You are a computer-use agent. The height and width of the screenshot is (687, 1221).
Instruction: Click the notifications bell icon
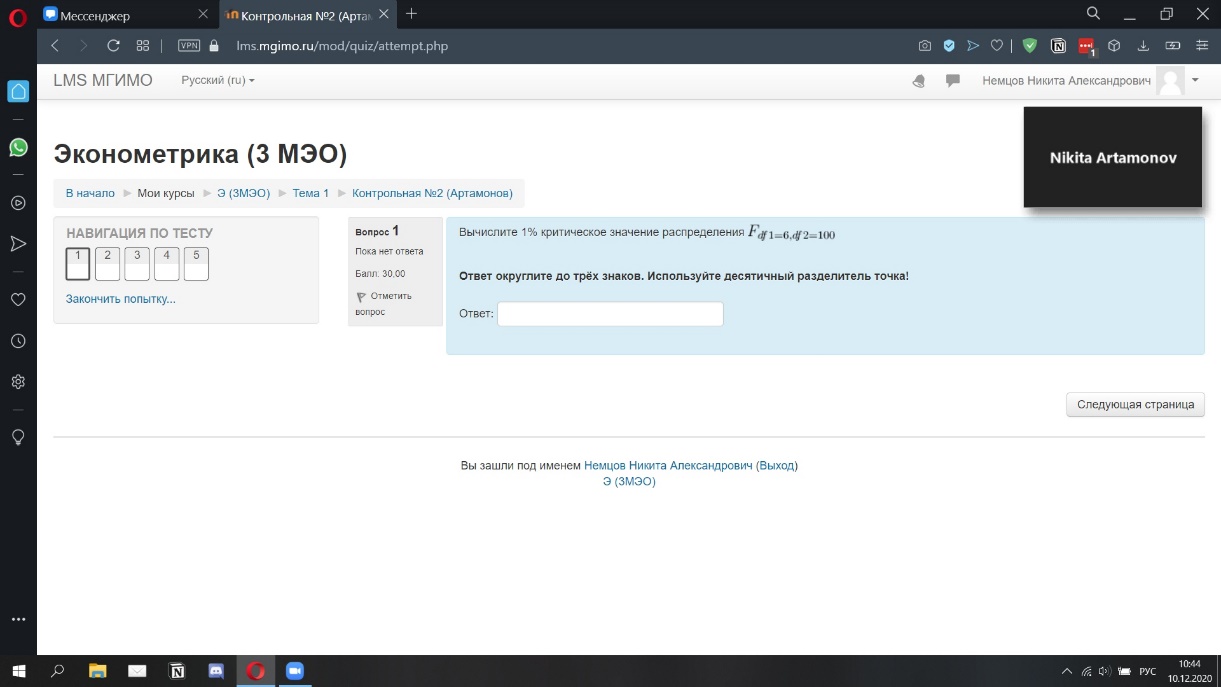[x=919, y=81]
